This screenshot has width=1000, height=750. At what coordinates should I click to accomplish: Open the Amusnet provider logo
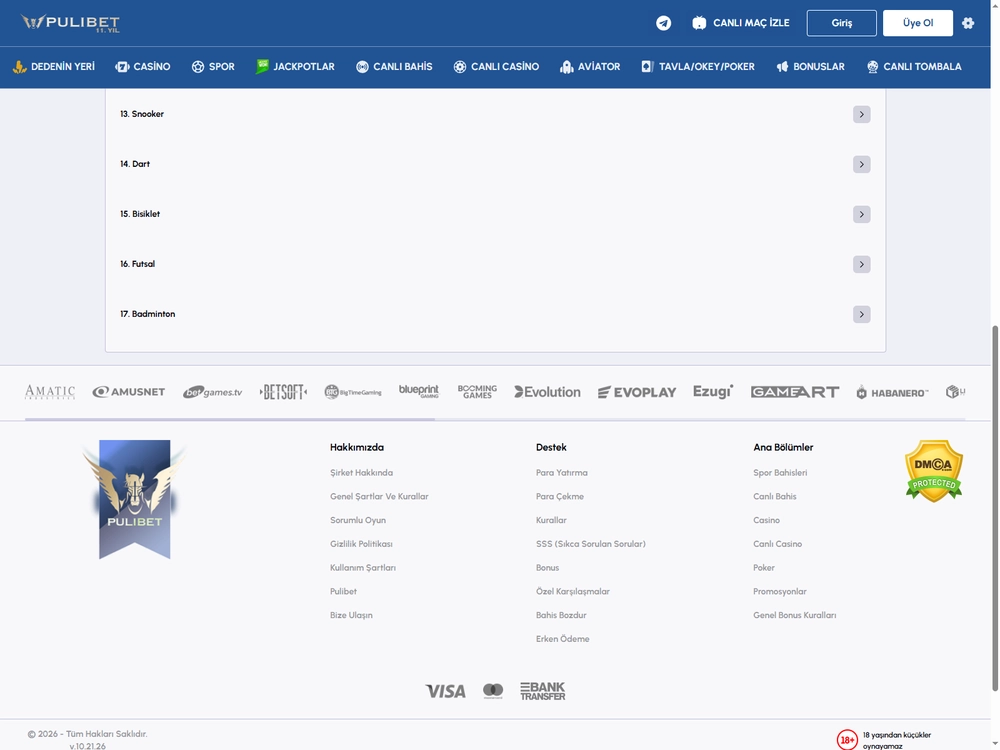point(129,392)
